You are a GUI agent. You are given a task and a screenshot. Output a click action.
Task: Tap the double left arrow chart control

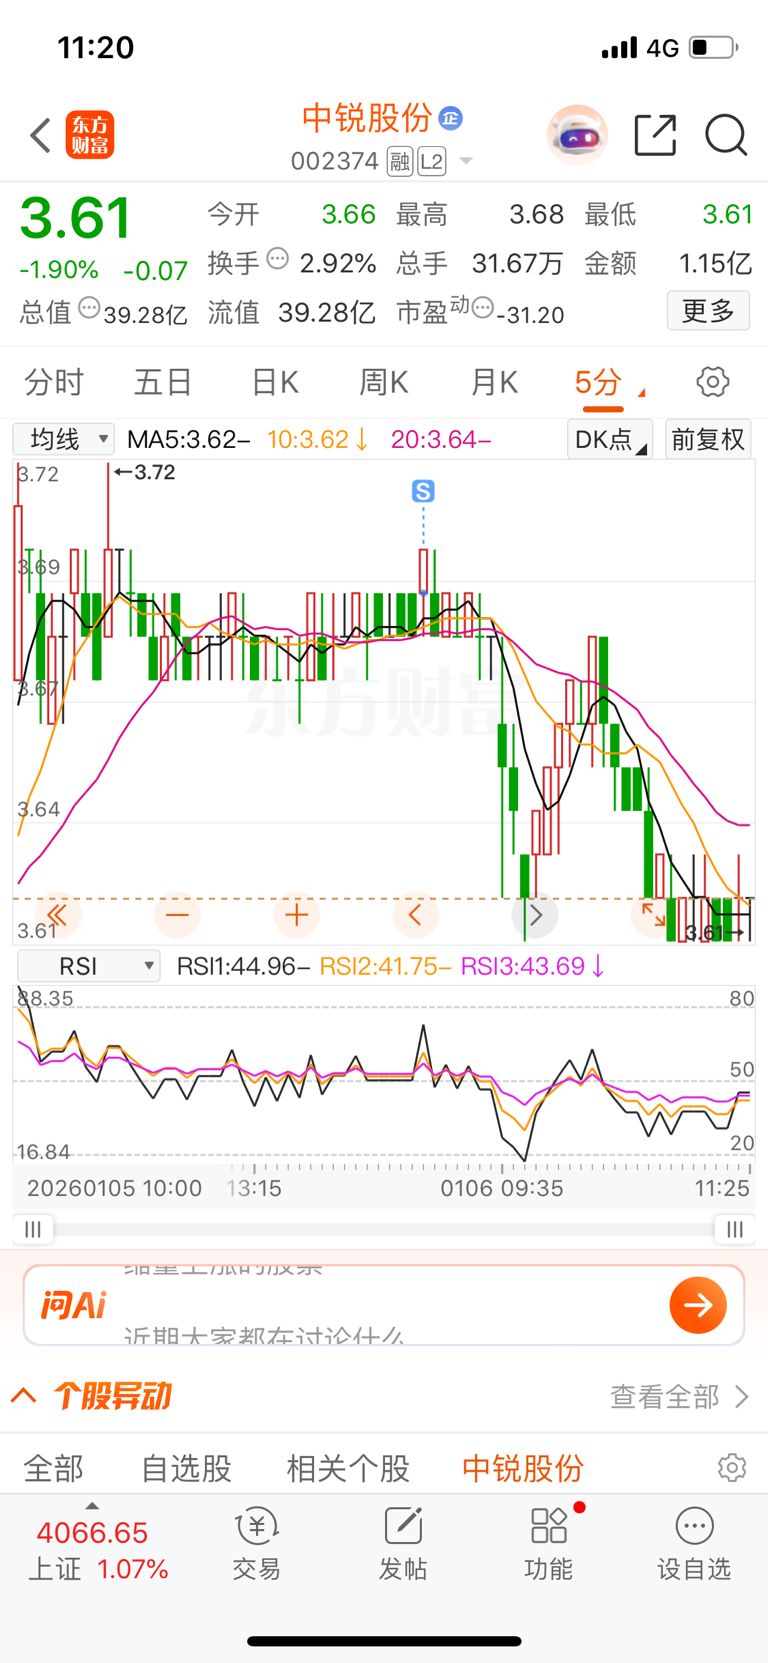[57, 914]
